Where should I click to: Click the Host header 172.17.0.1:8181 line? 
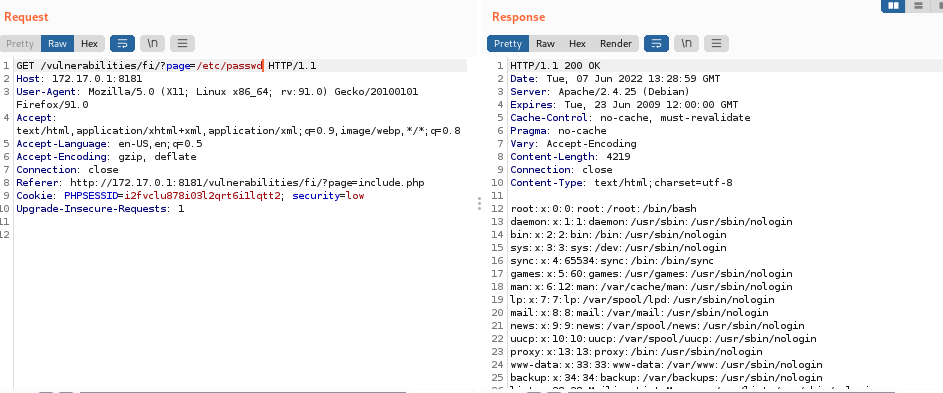pyautogui.click(x=79, y=79)
